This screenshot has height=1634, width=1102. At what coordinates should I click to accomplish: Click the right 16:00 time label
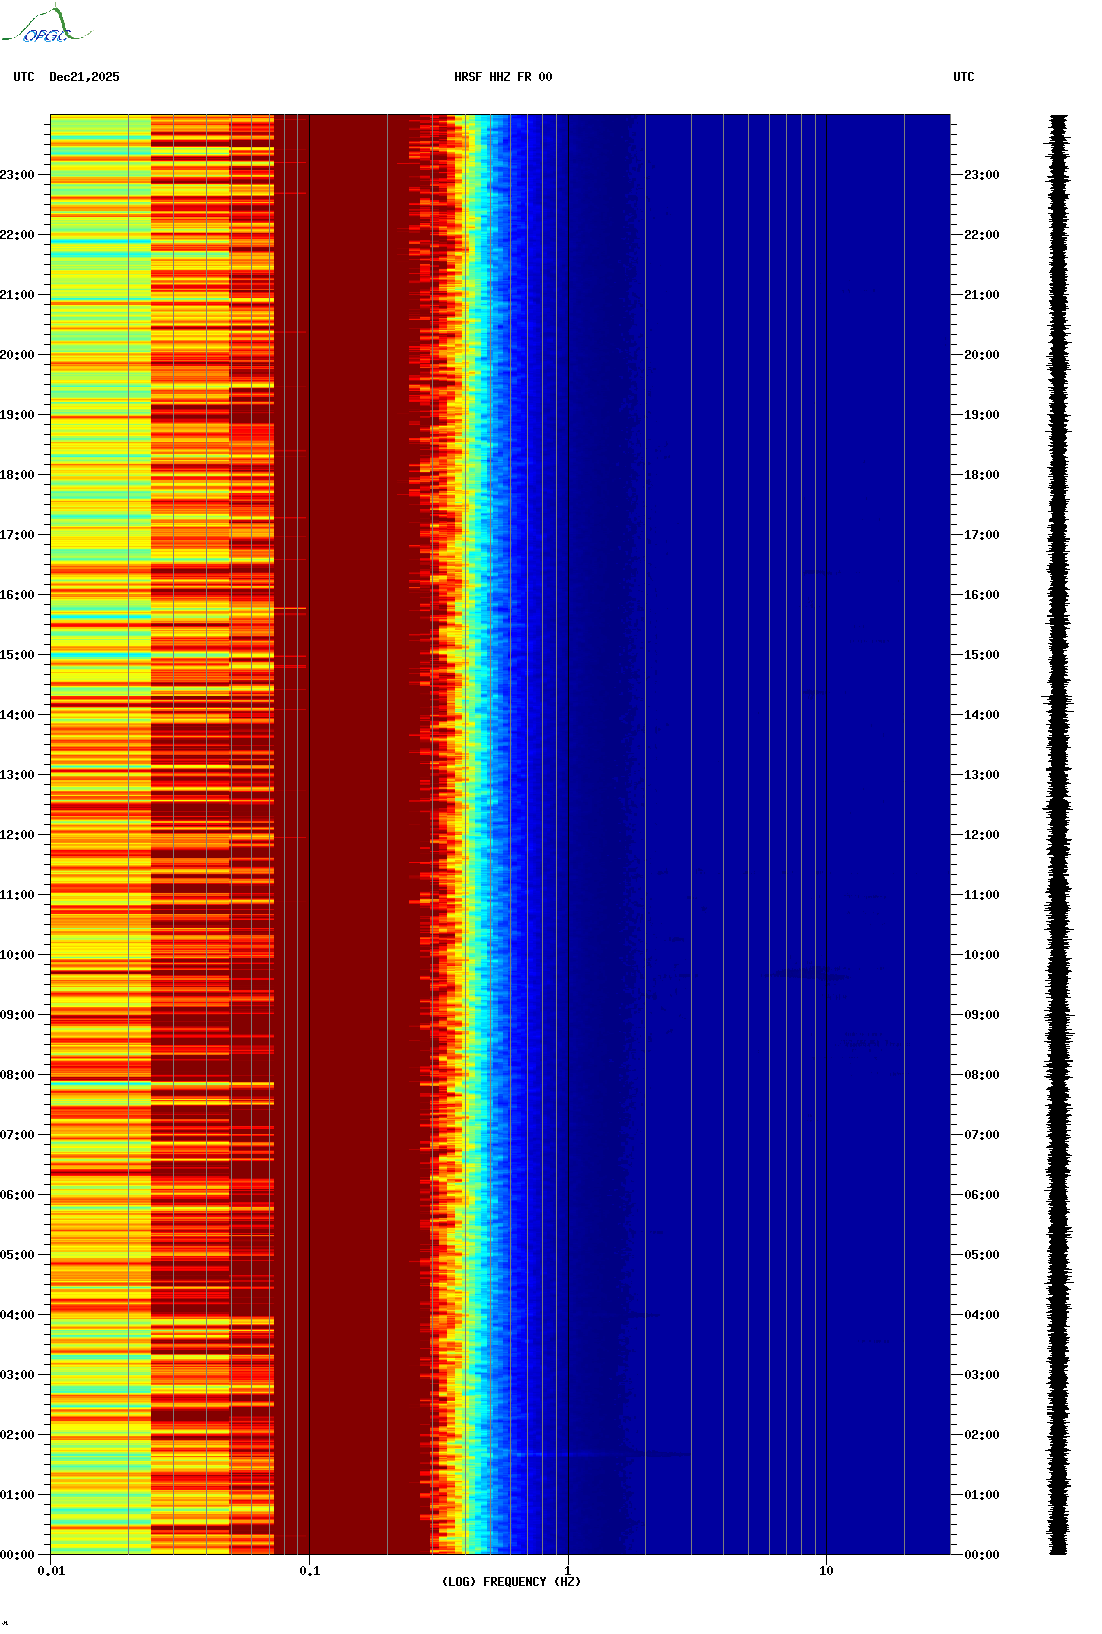[x=981, y=595]
